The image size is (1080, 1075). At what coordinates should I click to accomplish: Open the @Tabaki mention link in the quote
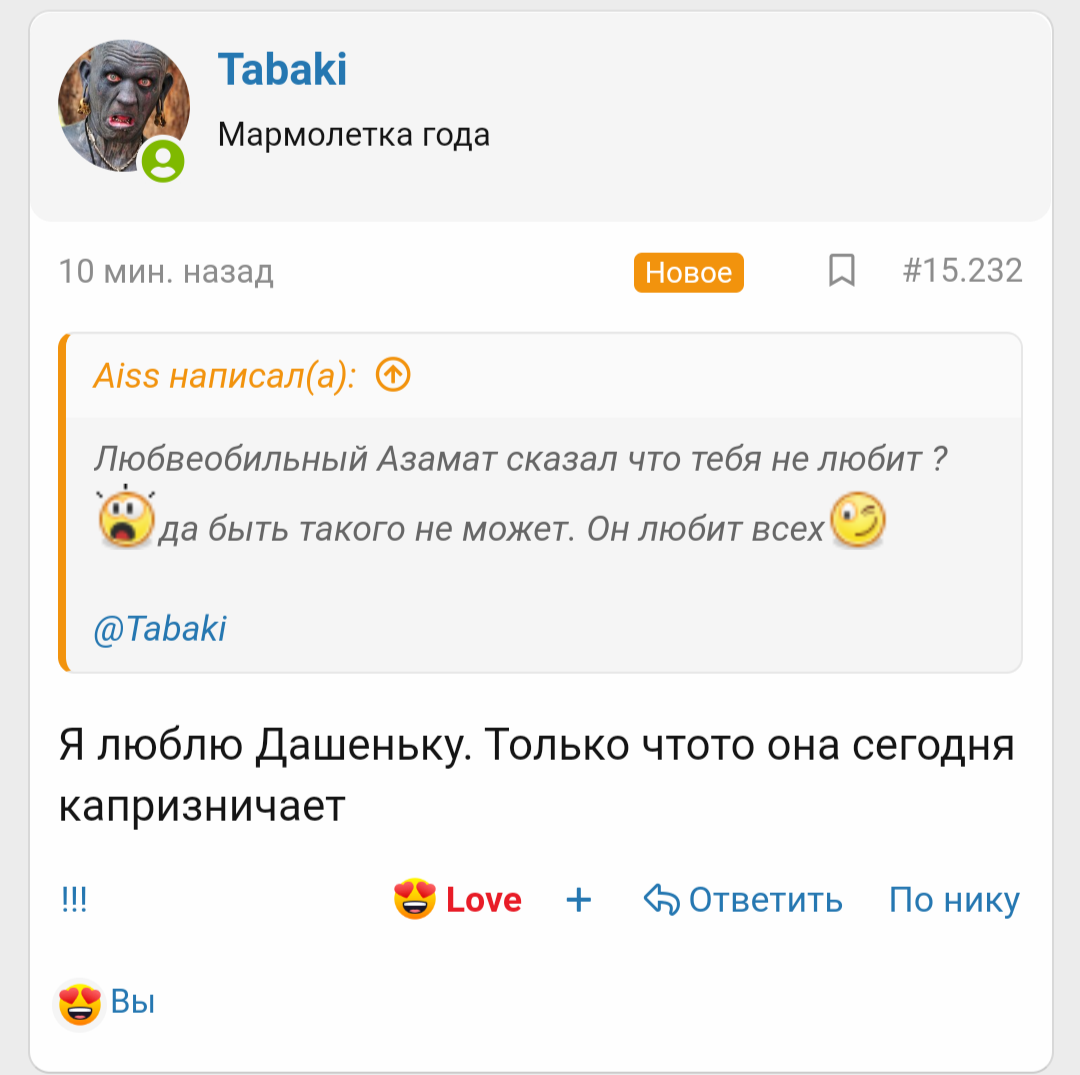[x=160, y=628]
